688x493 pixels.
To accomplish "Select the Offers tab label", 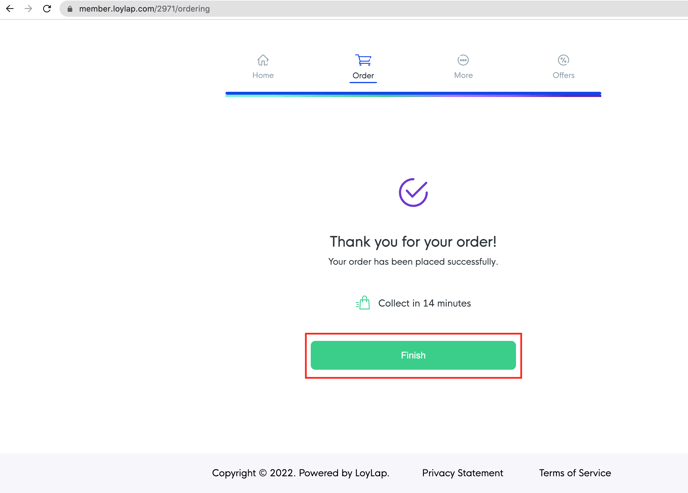I will click(x=563, y=76).
